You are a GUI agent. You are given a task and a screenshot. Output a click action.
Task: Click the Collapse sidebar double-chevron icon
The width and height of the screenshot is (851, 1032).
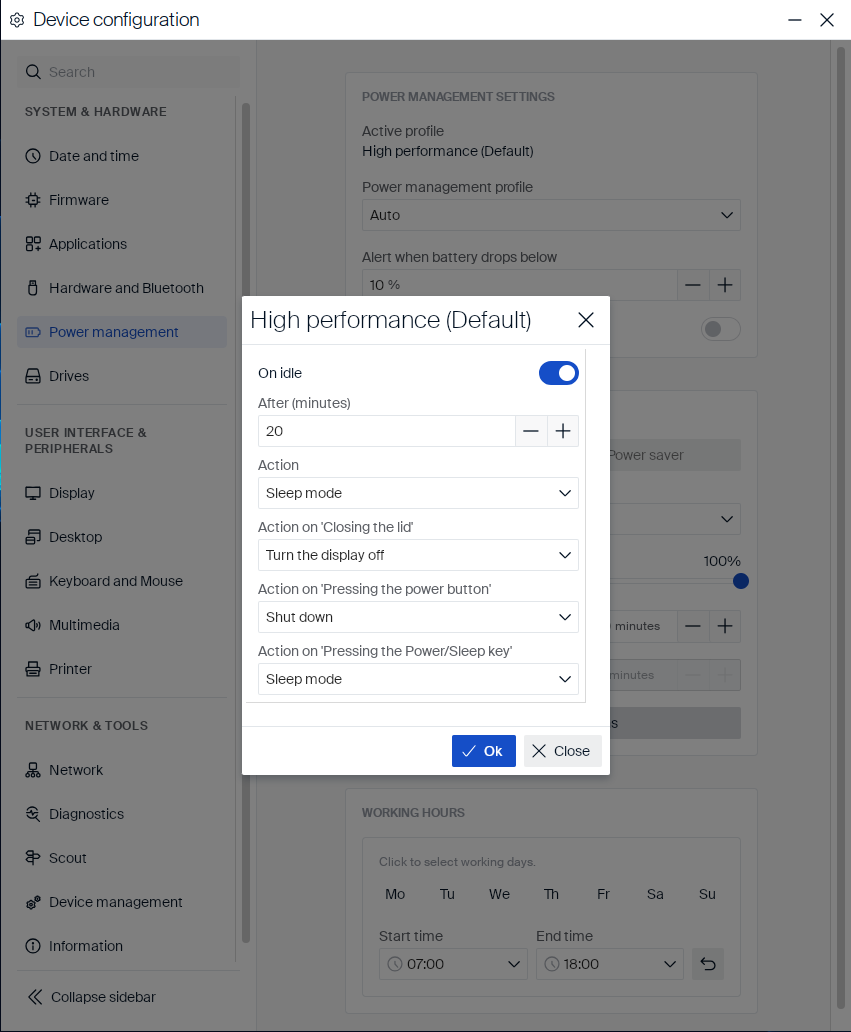tap(35, 997)
